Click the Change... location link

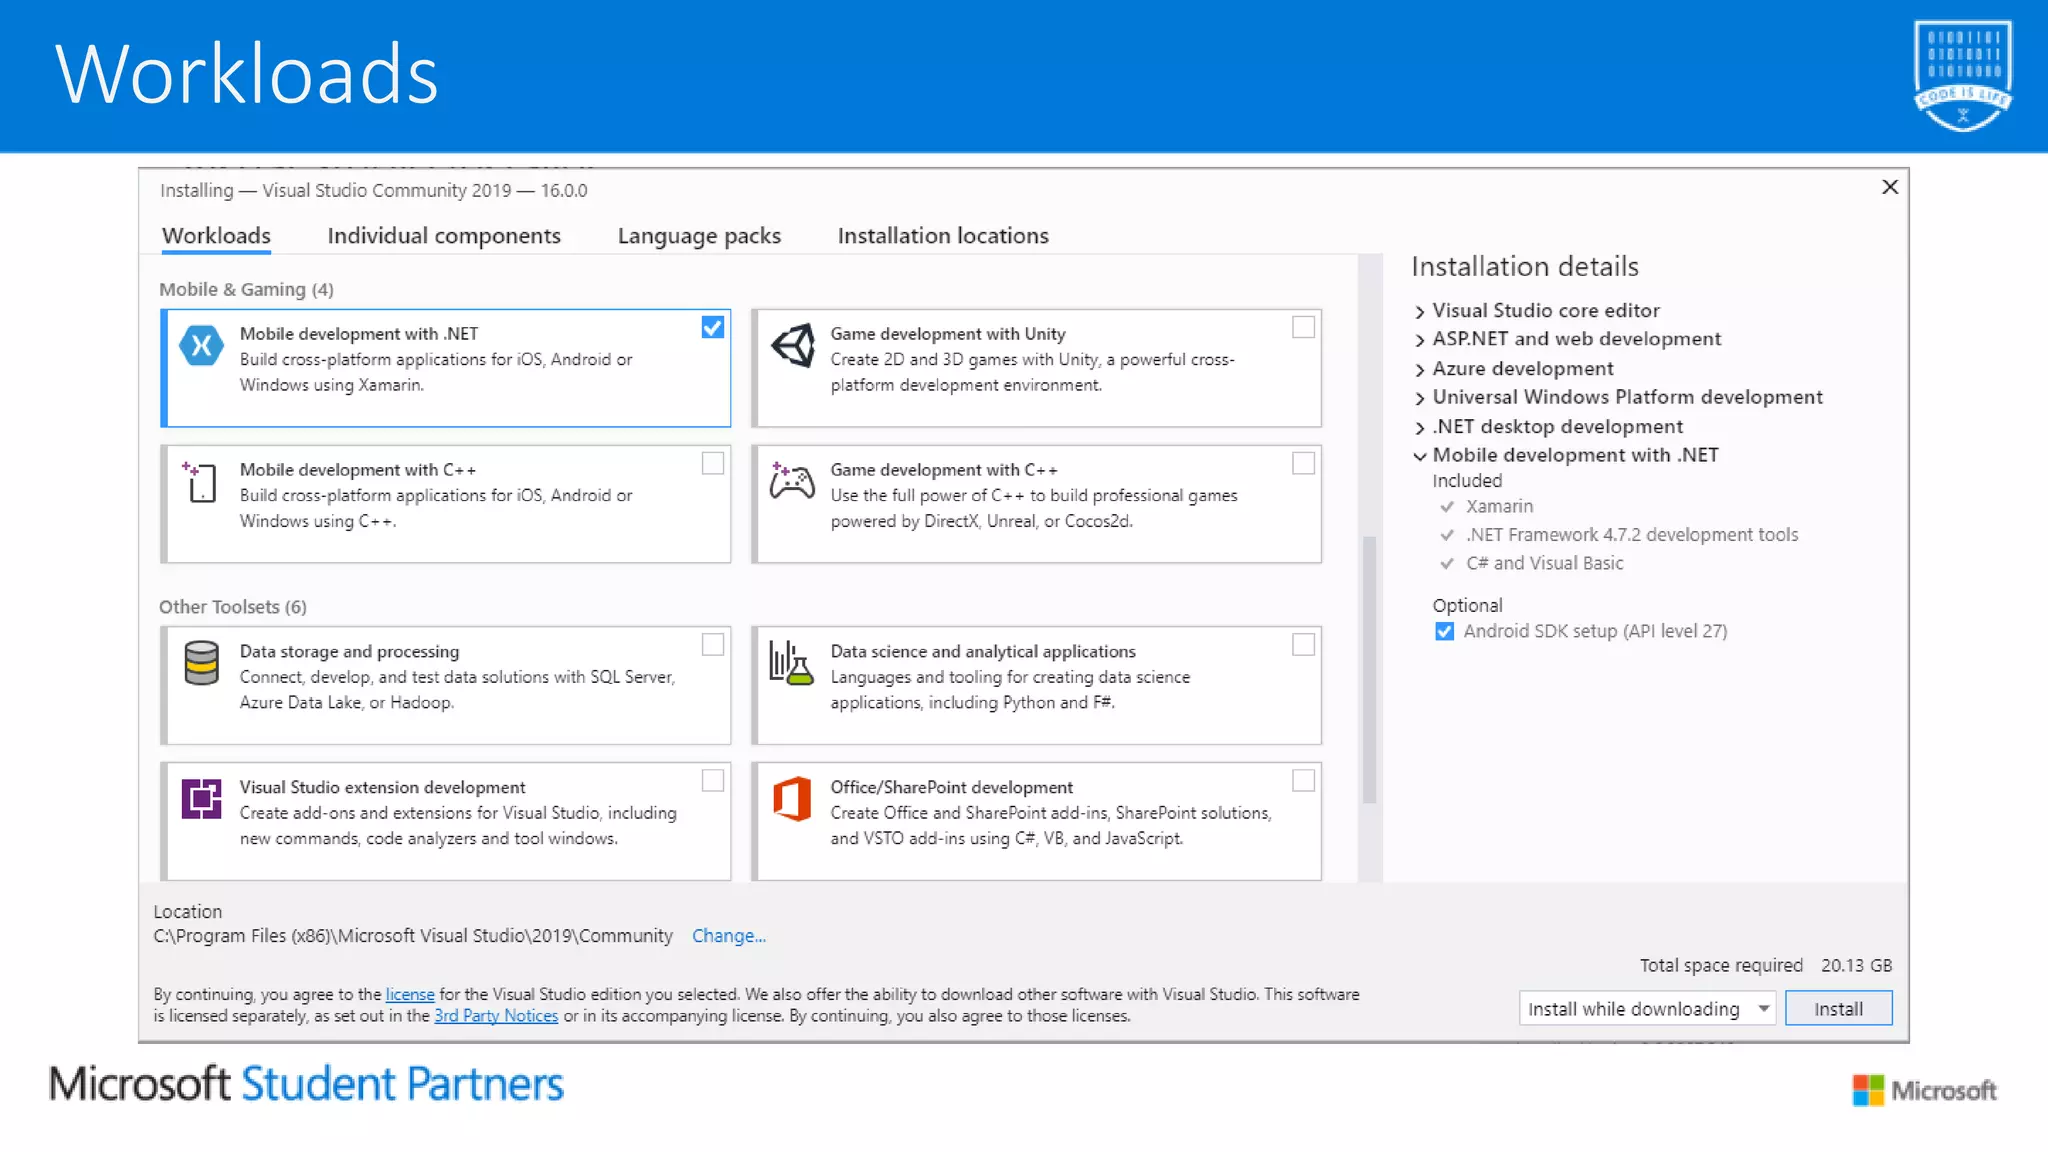728,936
